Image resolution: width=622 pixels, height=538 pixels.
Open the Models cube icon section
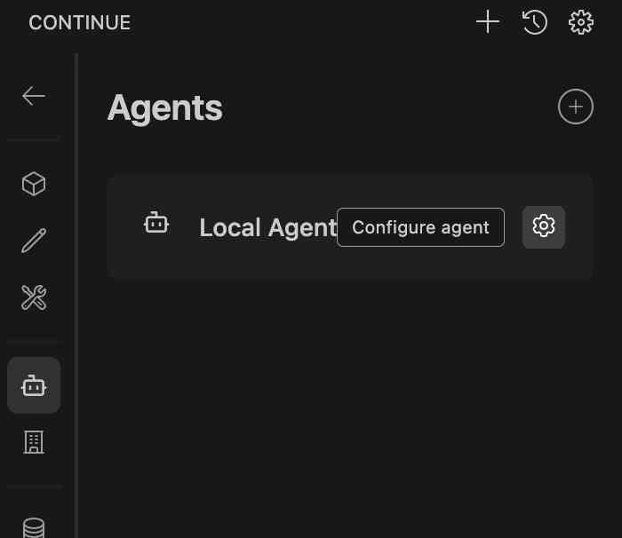(x=34, y=184)
